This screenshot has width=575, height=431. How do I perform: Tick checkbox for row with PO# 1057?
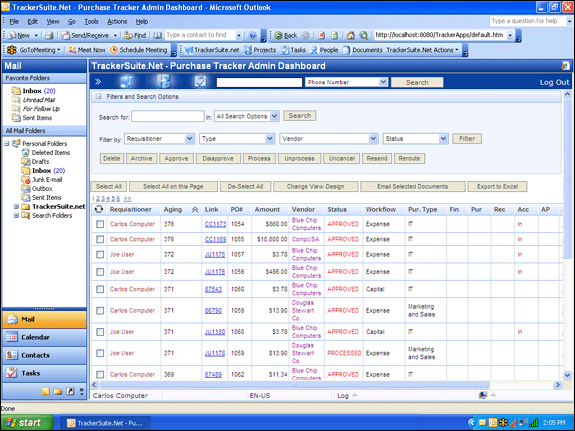(x=100, y=254)
